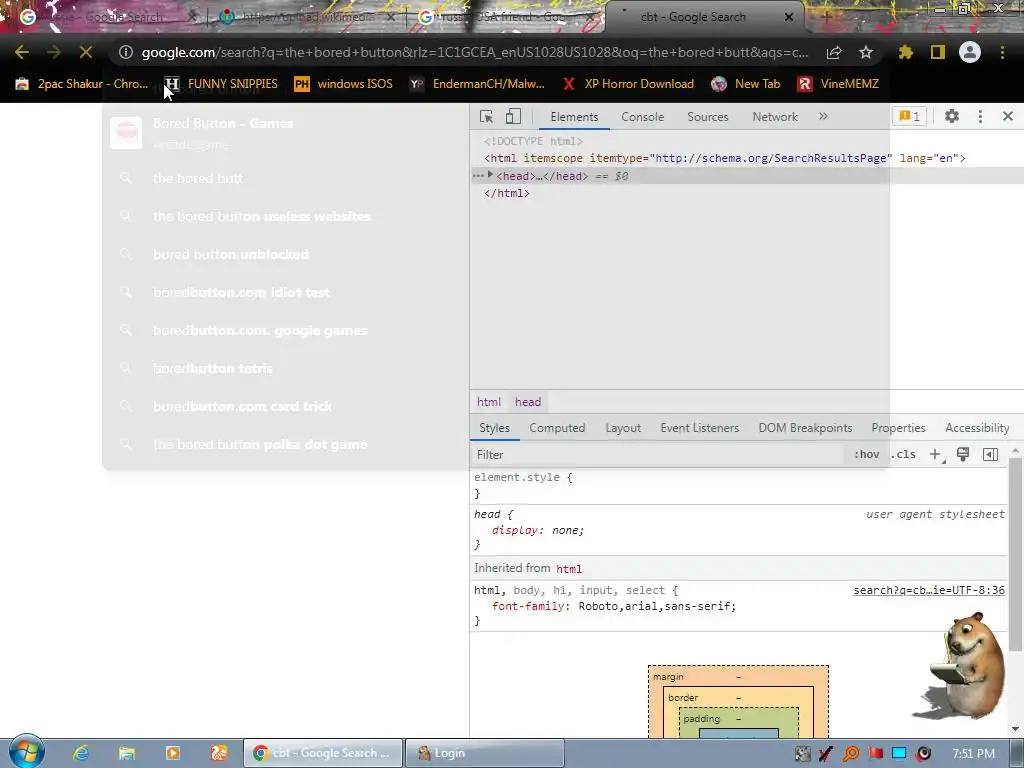The height and width of the screenshot is (768, 1024).
Task: Open the New Tab bookmark
Action: (746, 84)
